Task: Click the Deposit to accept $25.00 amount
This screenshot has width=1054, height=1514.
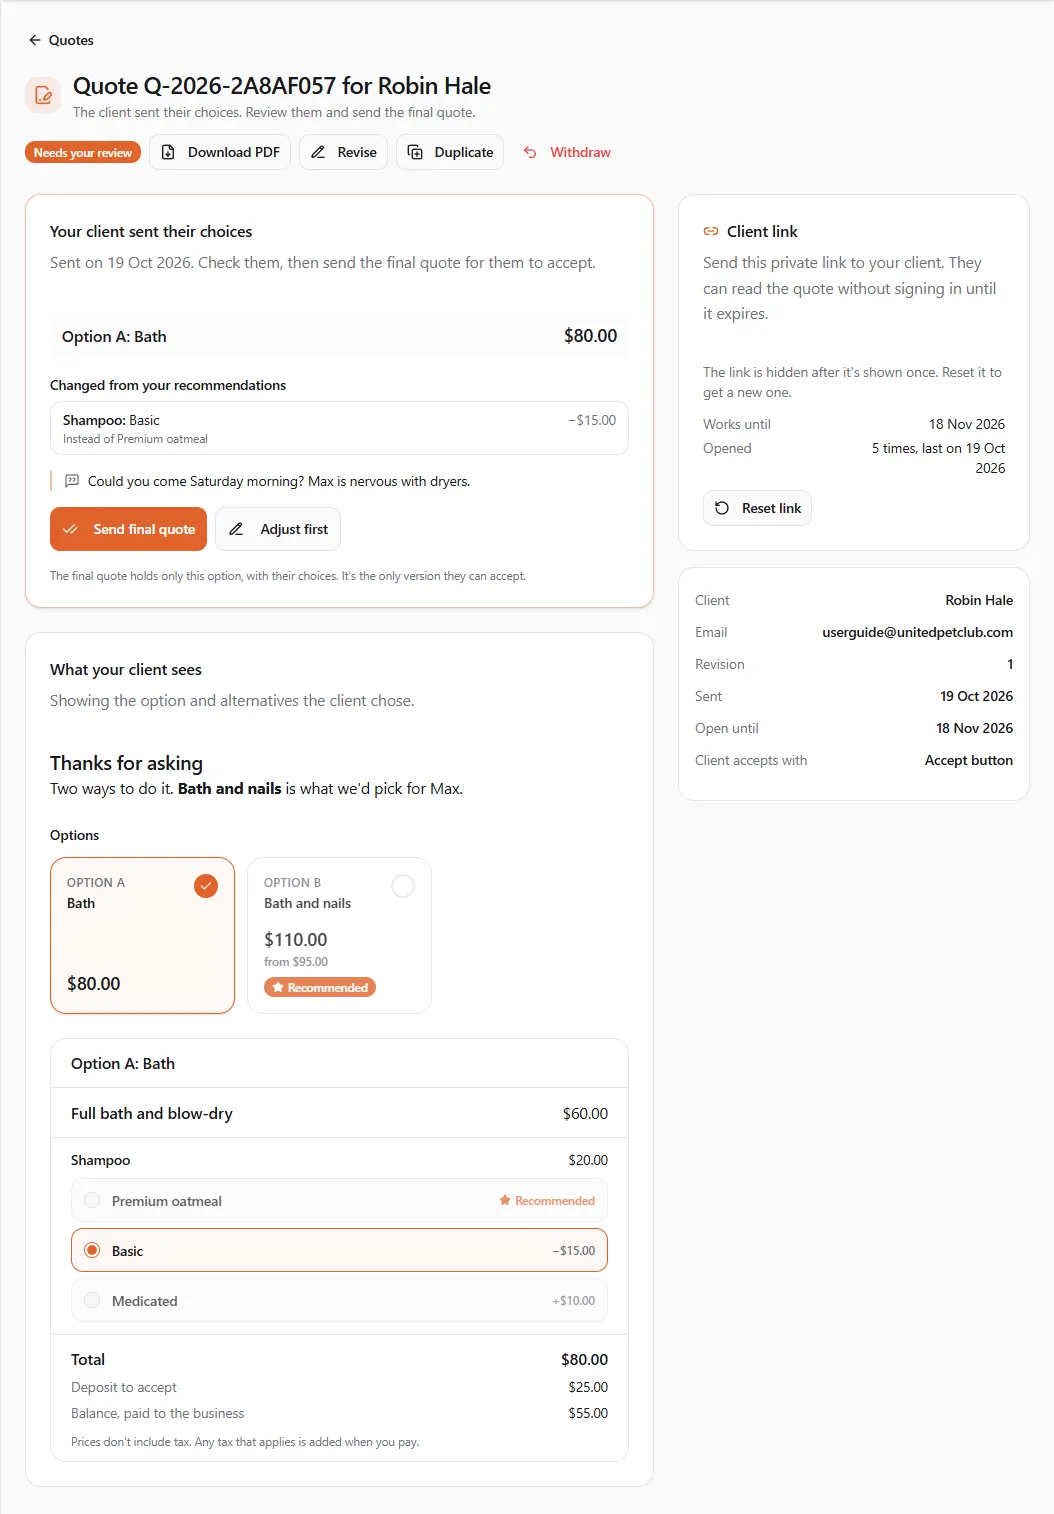Action: (x=588, y=1387)
